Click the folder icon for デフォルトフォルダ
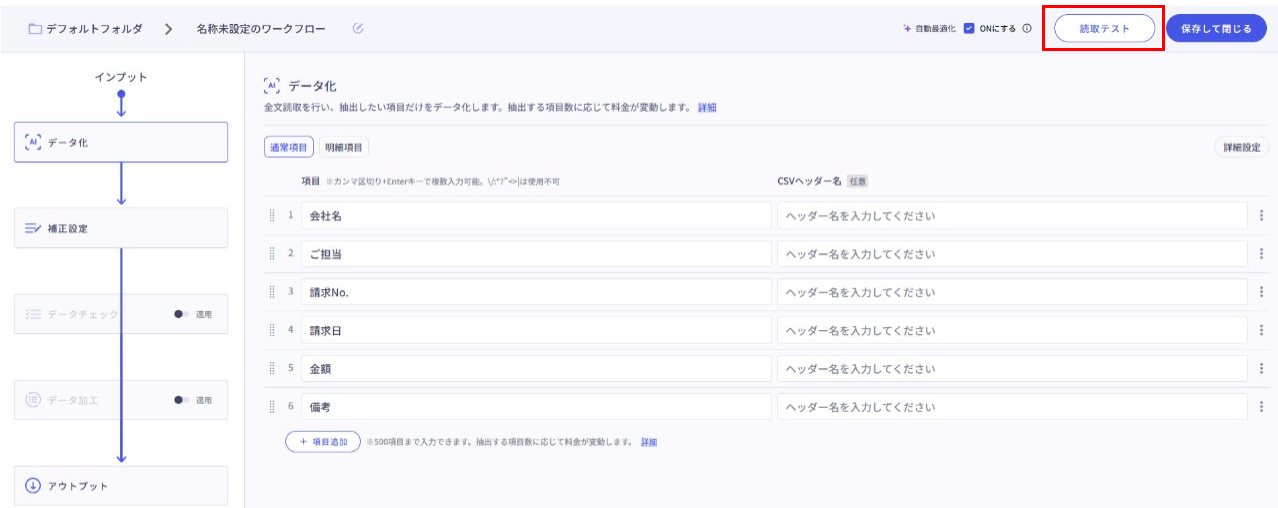This screenshot has height=508, width=1278. coord(35,29)
